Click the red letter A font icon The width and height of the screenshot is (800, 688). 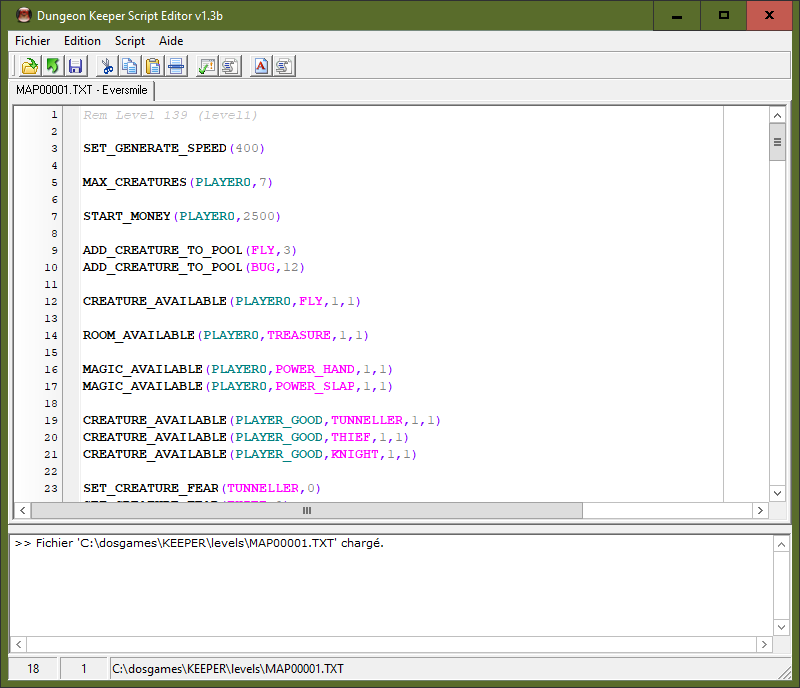pyautogui.click(x=260, y=66)
